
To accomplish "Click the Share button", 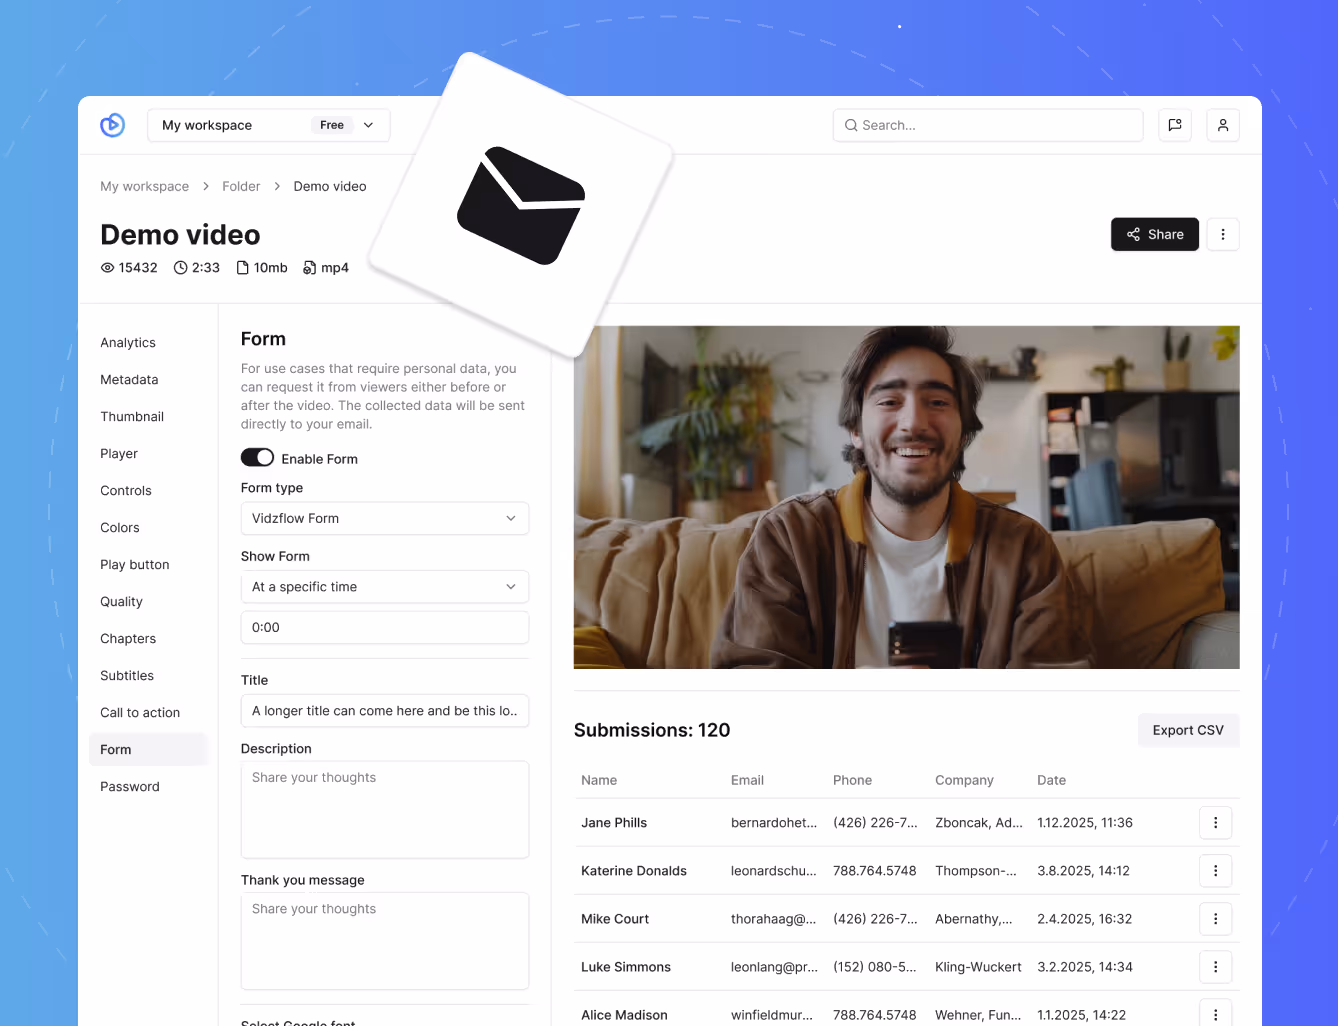I will 1155,234.
